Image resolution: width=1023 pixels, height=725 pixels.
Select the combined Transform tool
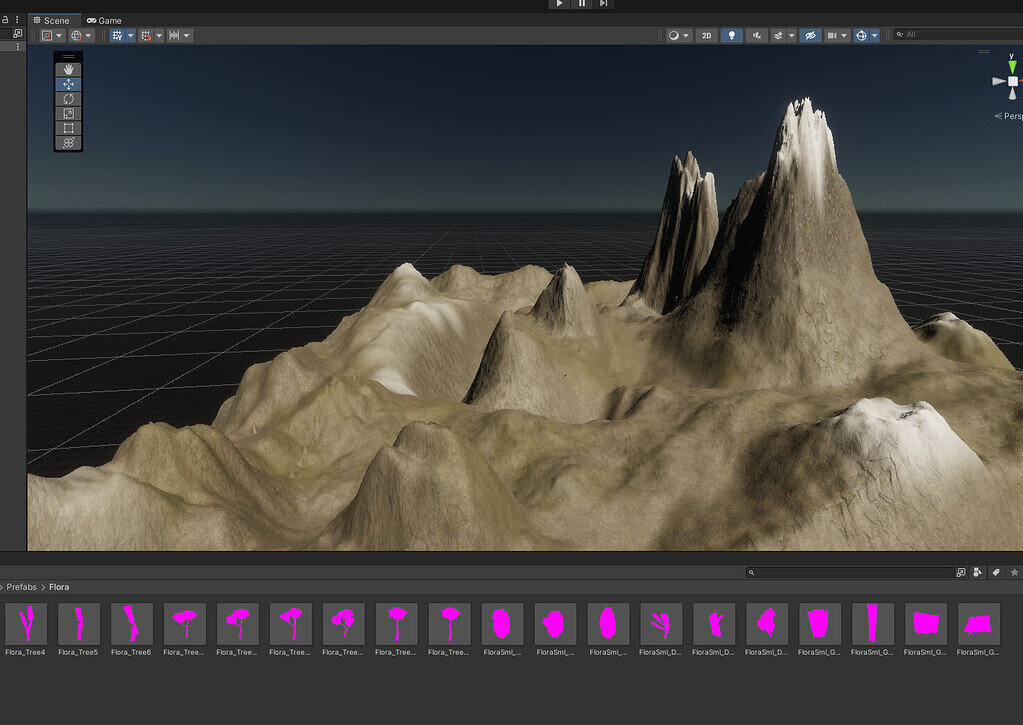click(68, 143)
